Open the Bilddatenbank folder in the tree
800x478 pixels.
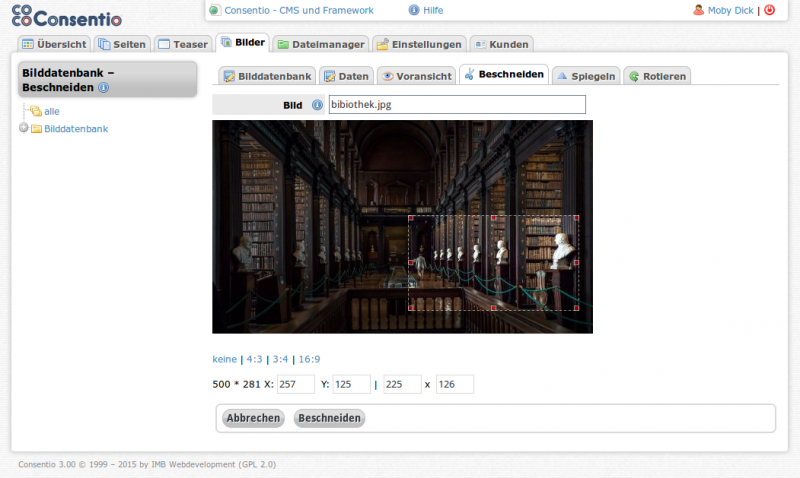click(75, 128)
